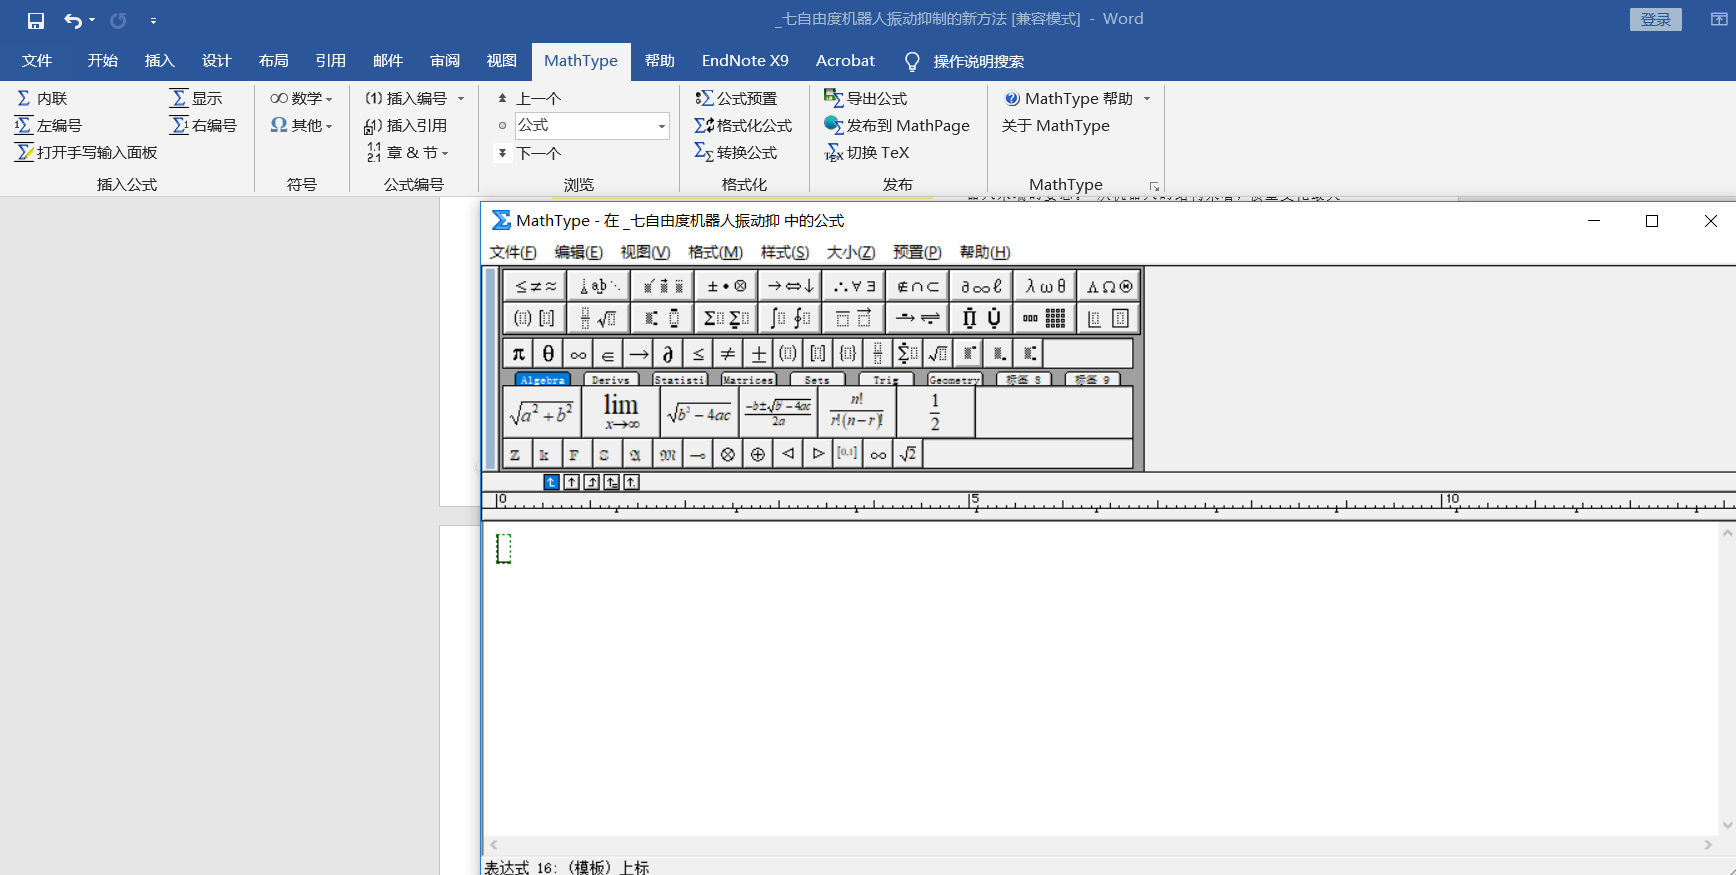Open the 插入 ribbon tab in Word

pos(159,61)
